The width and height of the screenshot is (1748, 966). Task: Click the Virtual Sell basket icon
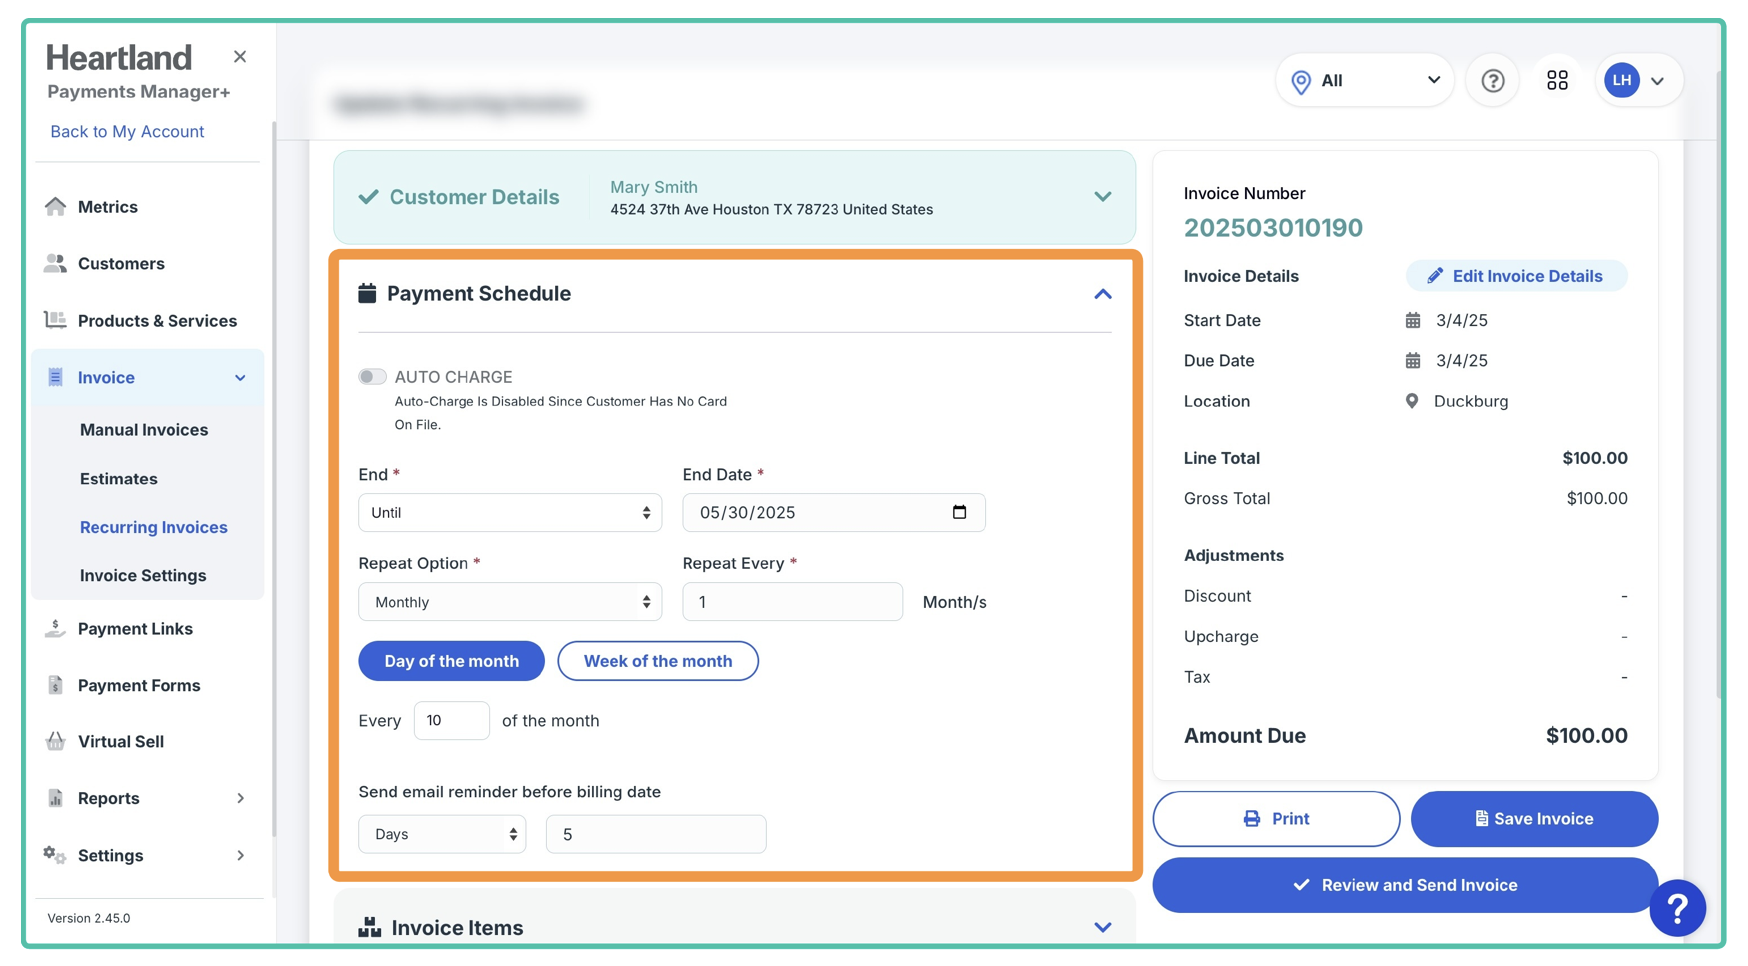tap(56, 741)
